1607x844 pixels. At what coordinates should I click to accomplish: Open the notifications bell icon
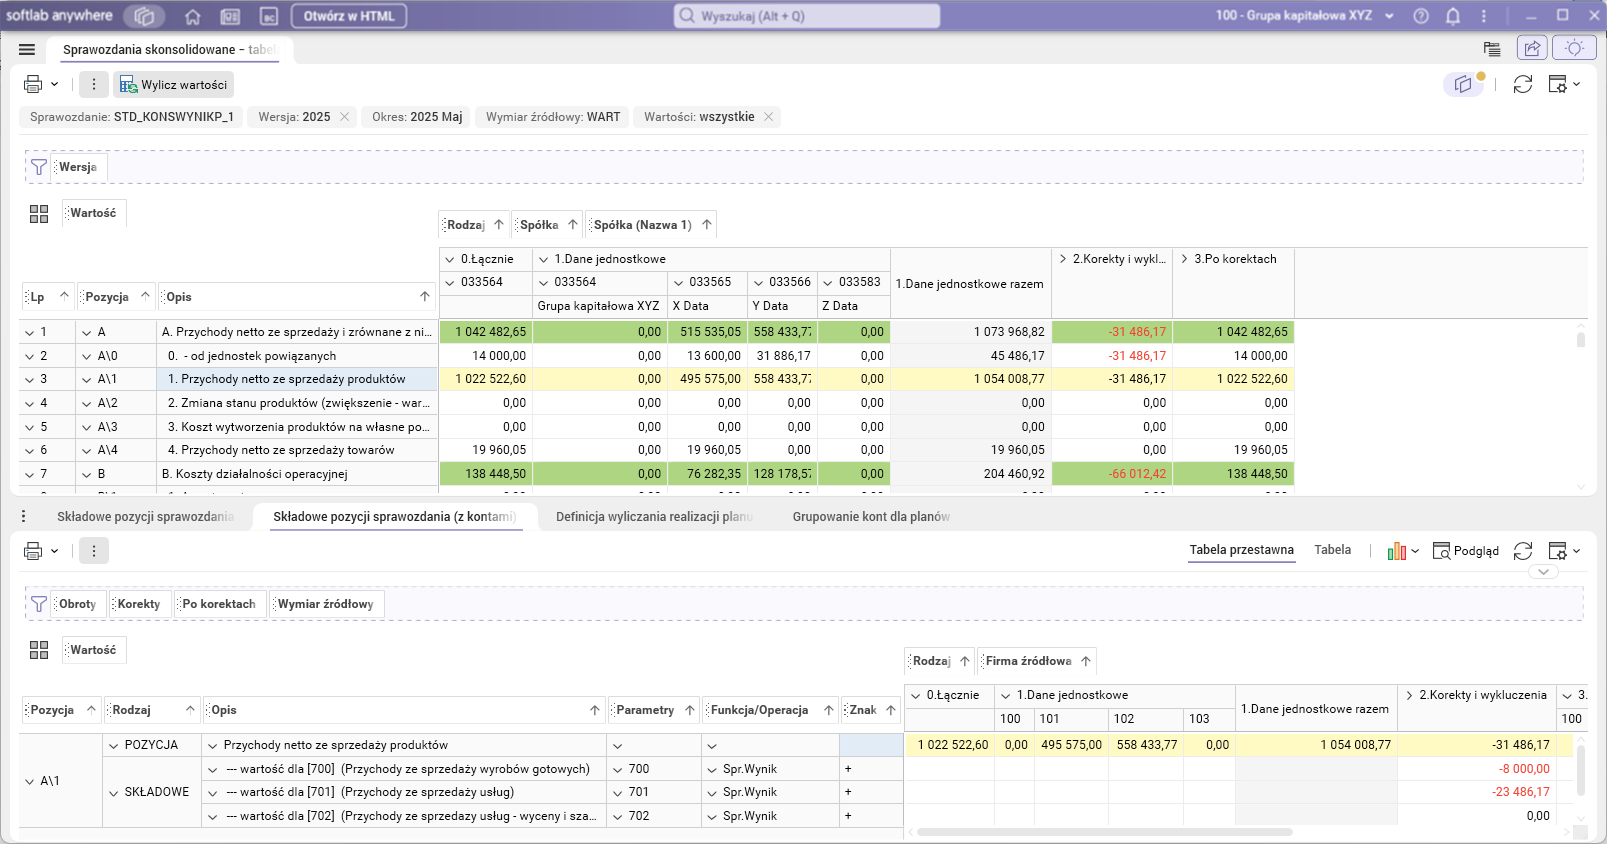1453,16
